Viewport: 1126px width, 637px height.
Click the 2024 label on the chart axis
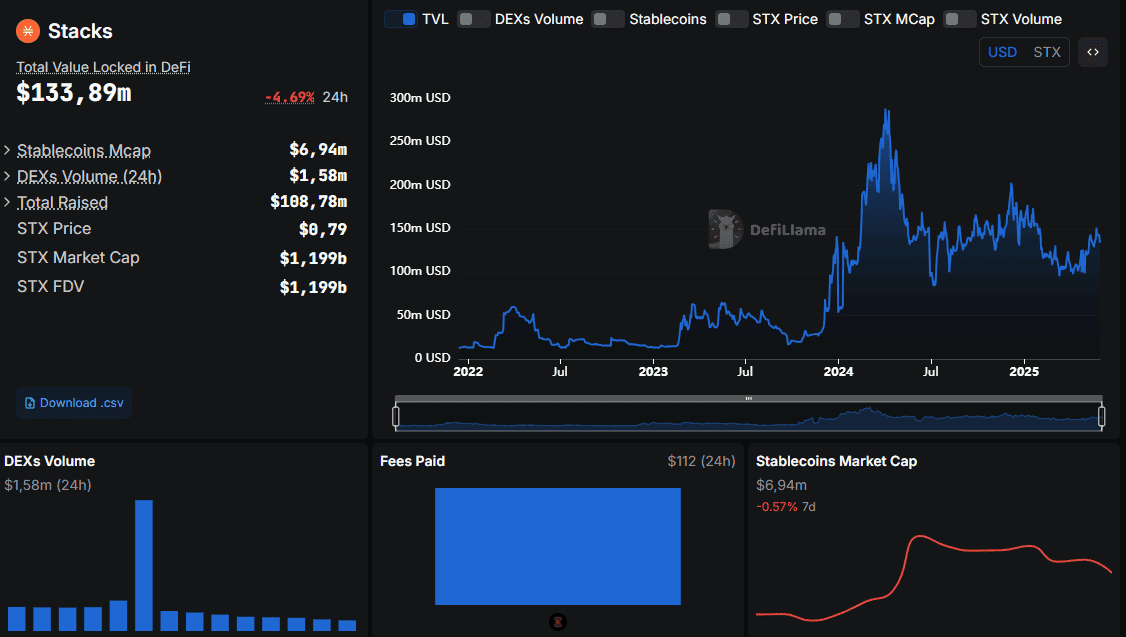click(838, 371)
